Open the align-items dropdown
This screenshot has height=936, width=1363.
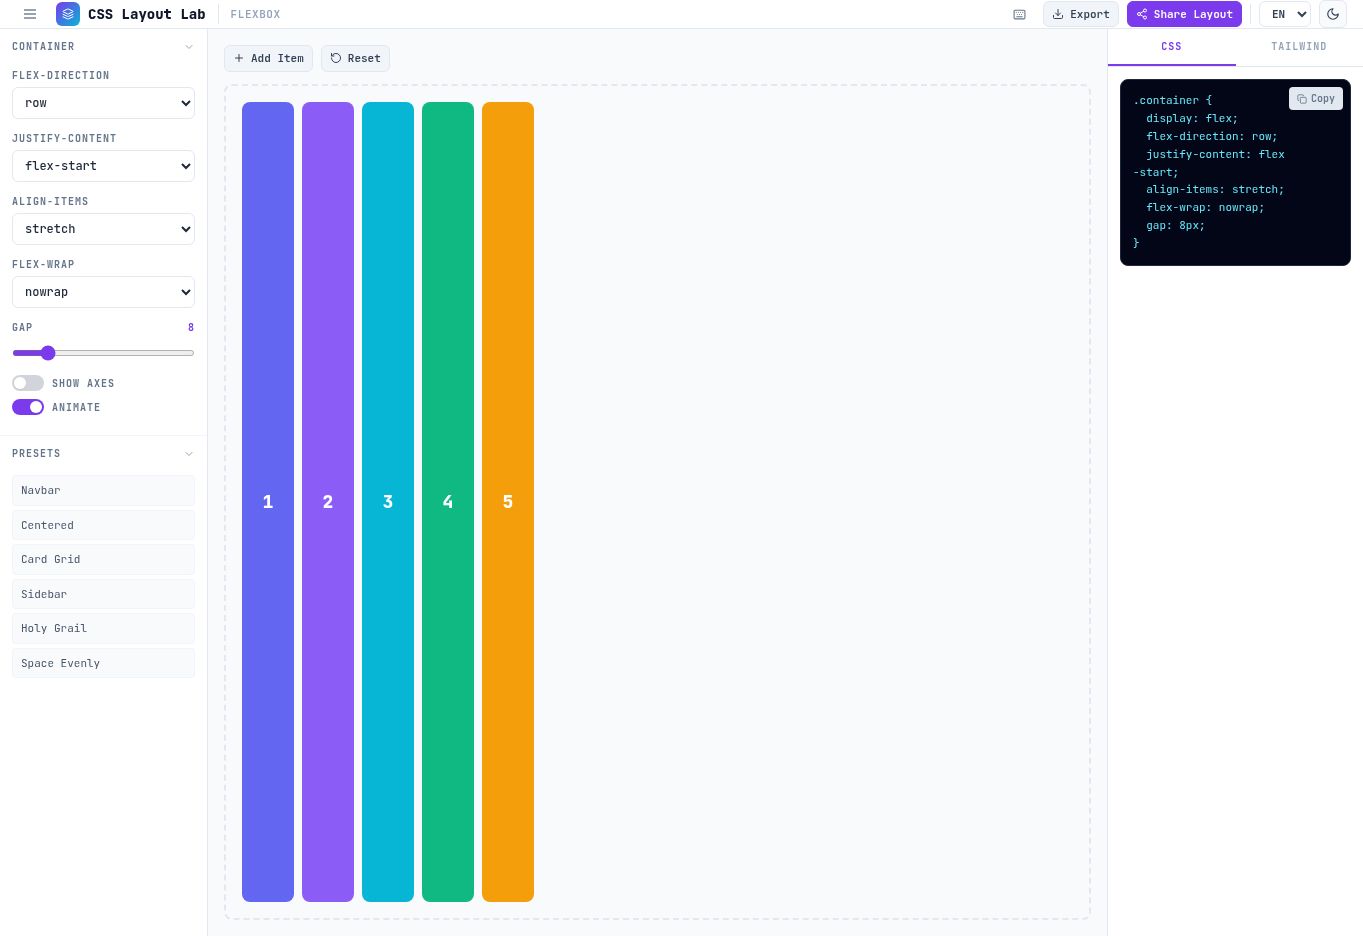click(103, 229)
